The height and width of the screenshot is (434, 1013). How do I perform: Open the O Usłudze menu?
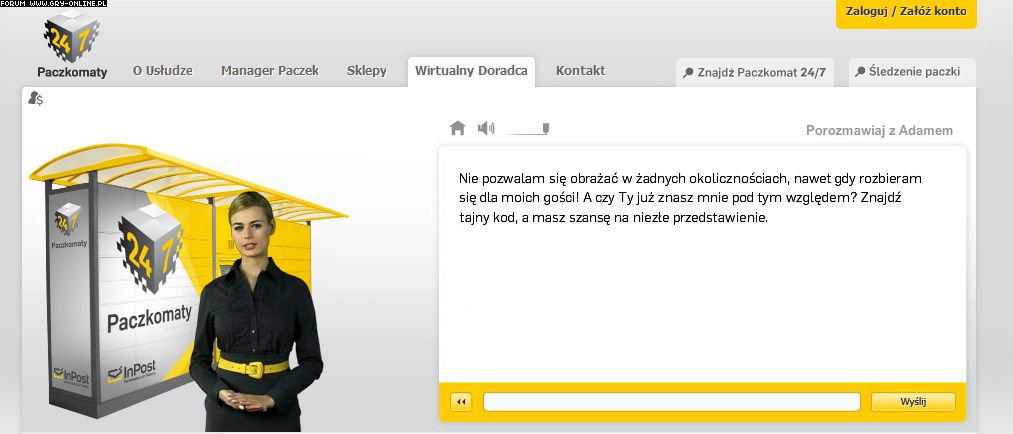163,71
